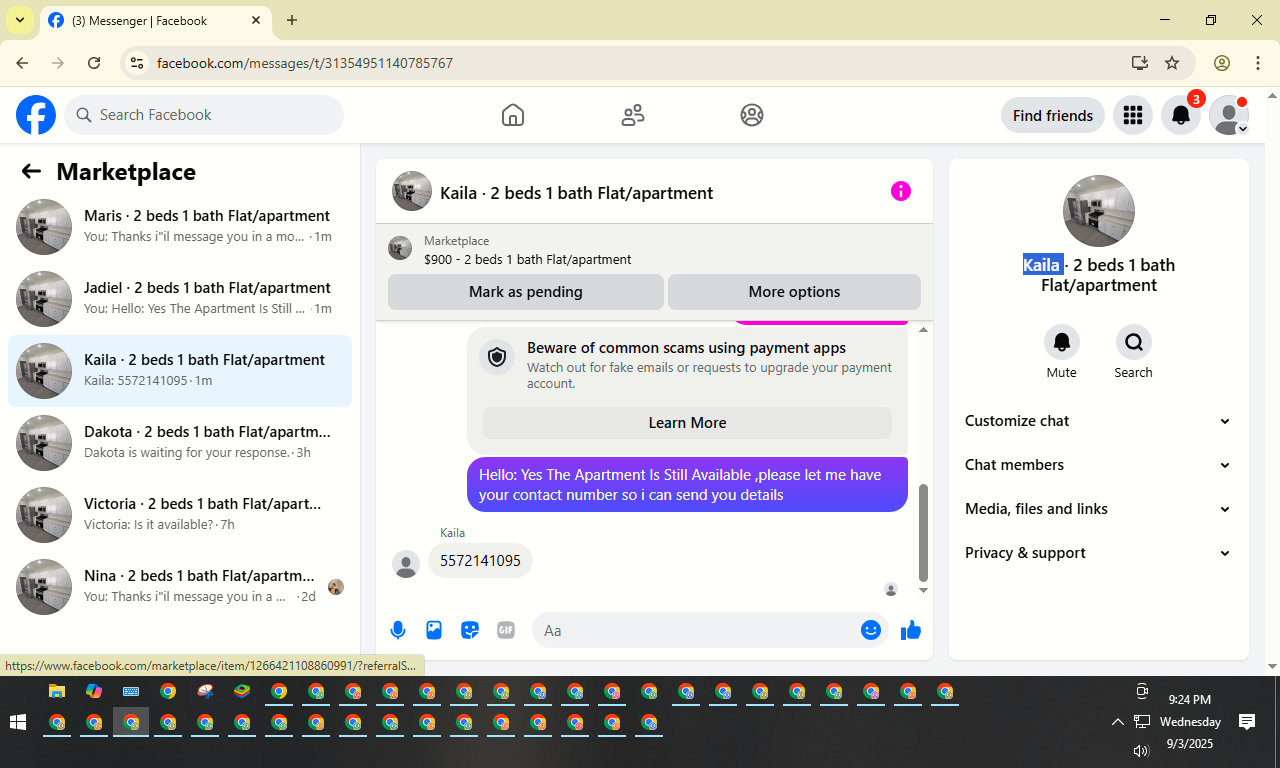Open the Maris conversation

[180, 227]
